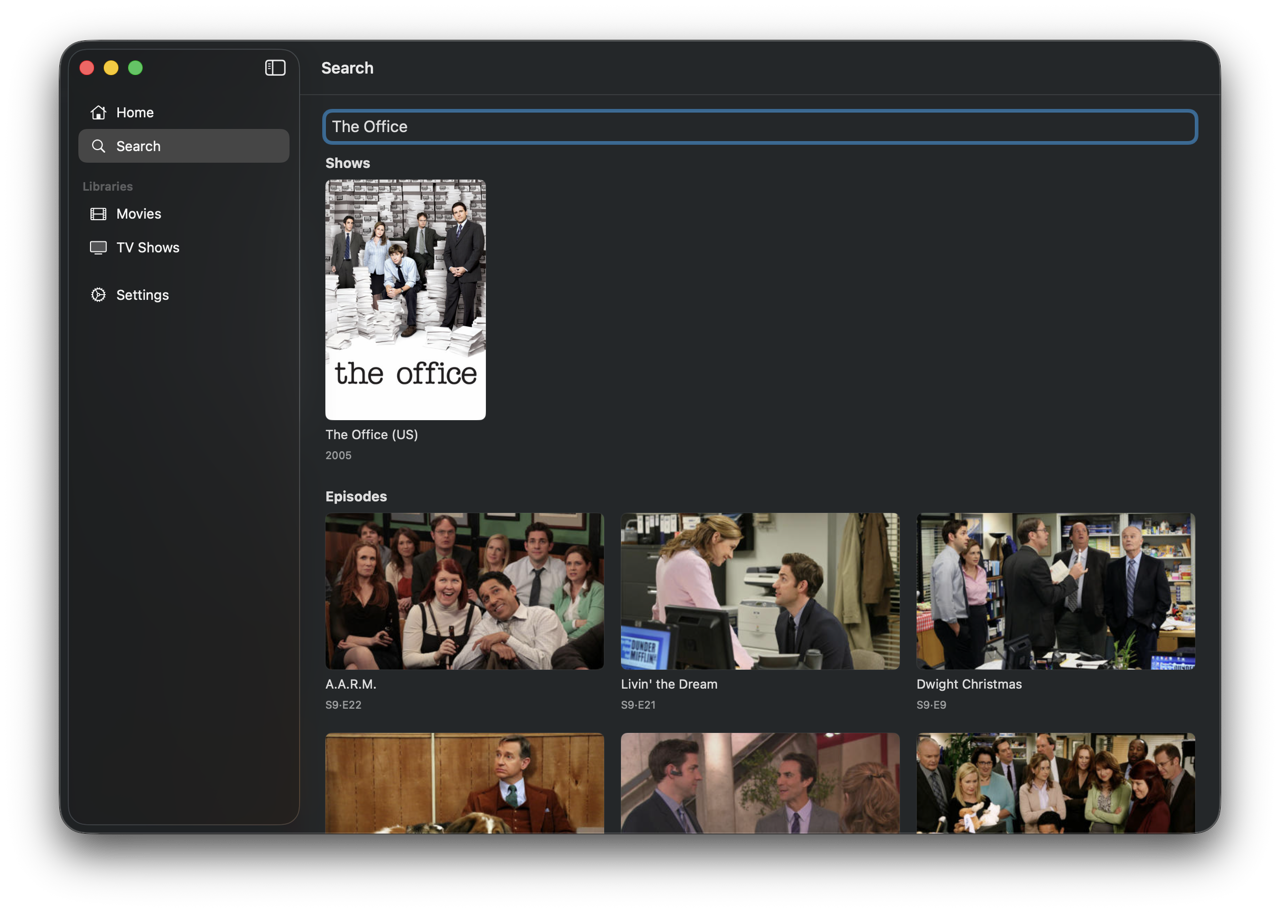Click the Settings gear icon
1280x912 pixels.
[x=98, y=295]
